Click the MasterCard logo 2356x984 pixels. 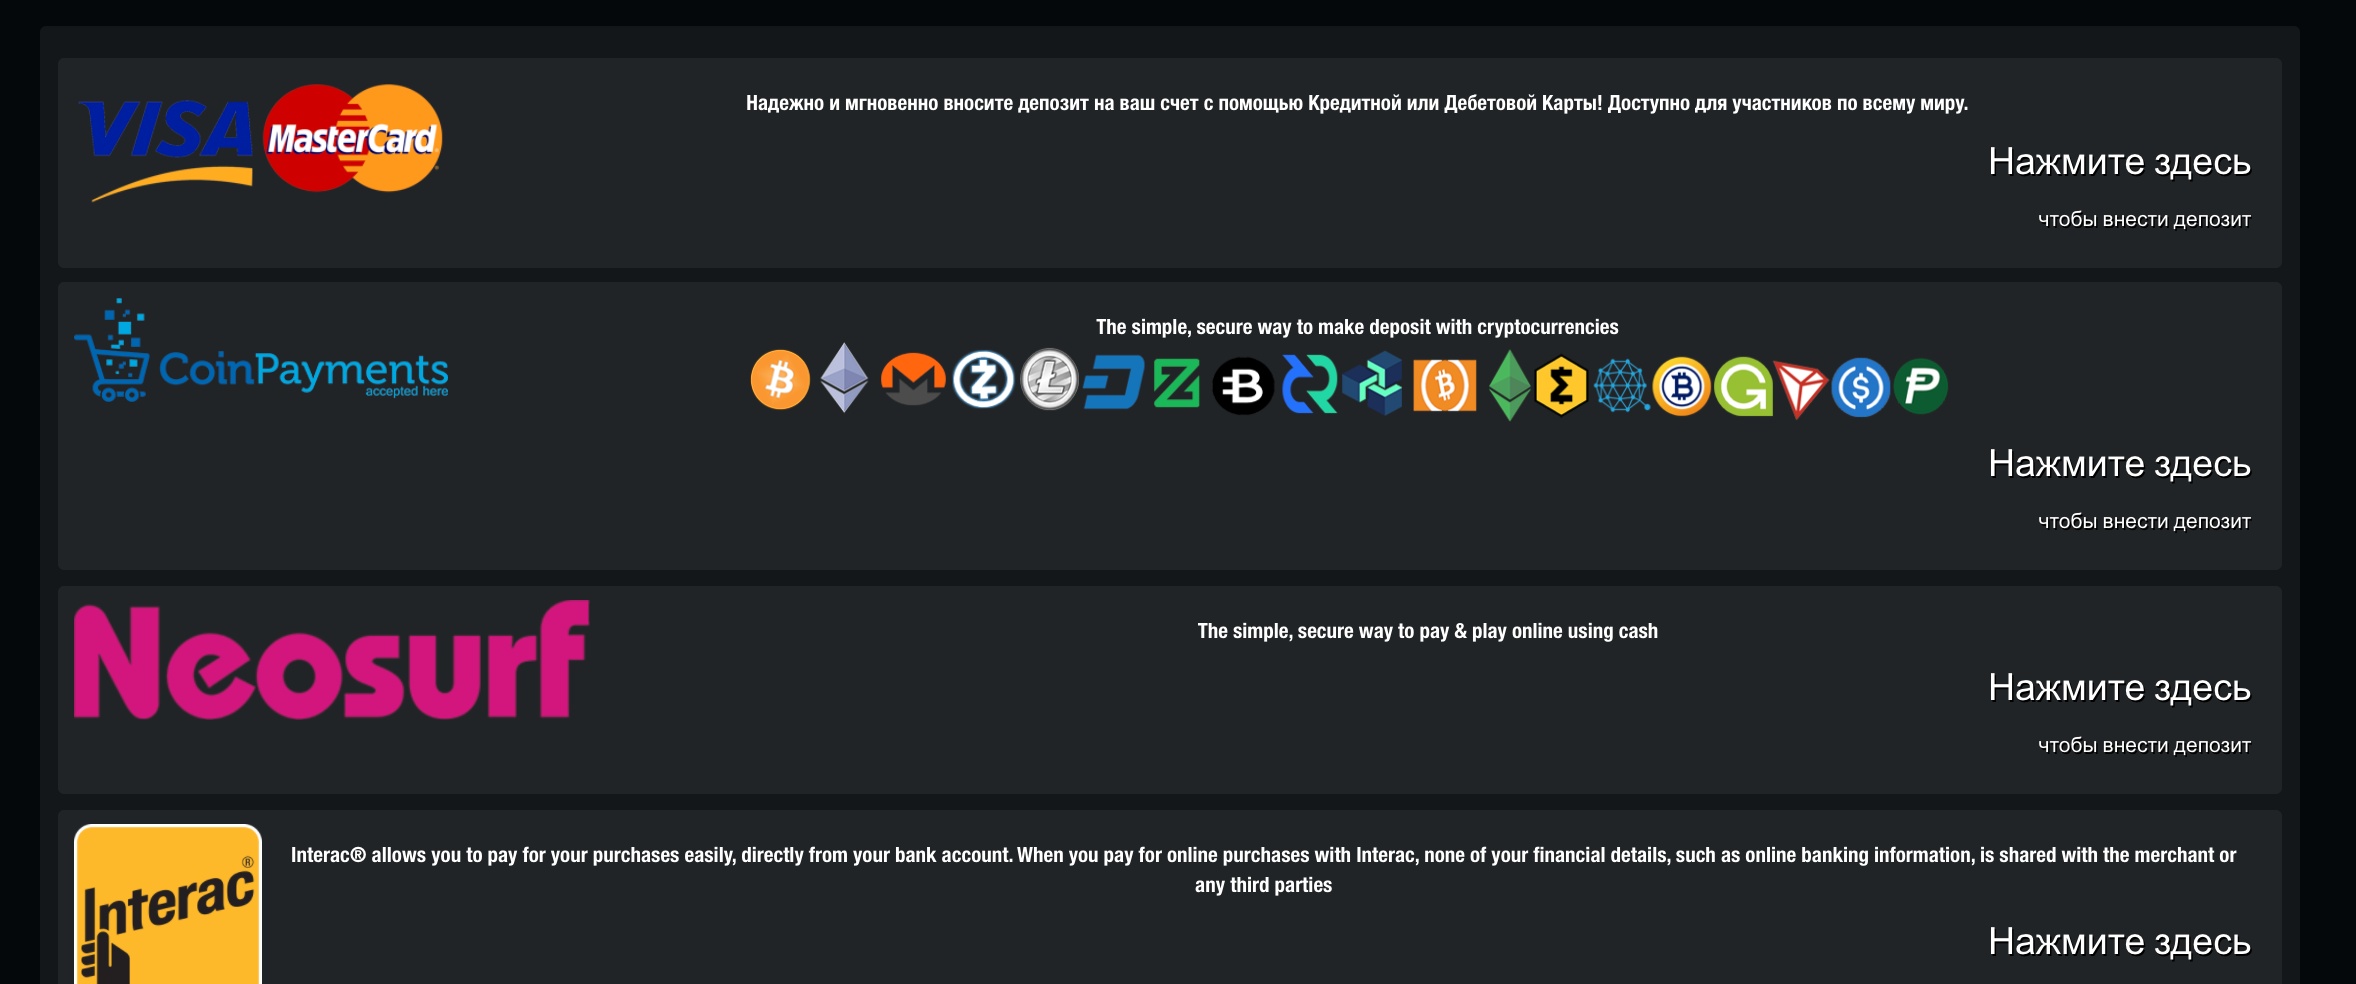click(x=352, y=138)
